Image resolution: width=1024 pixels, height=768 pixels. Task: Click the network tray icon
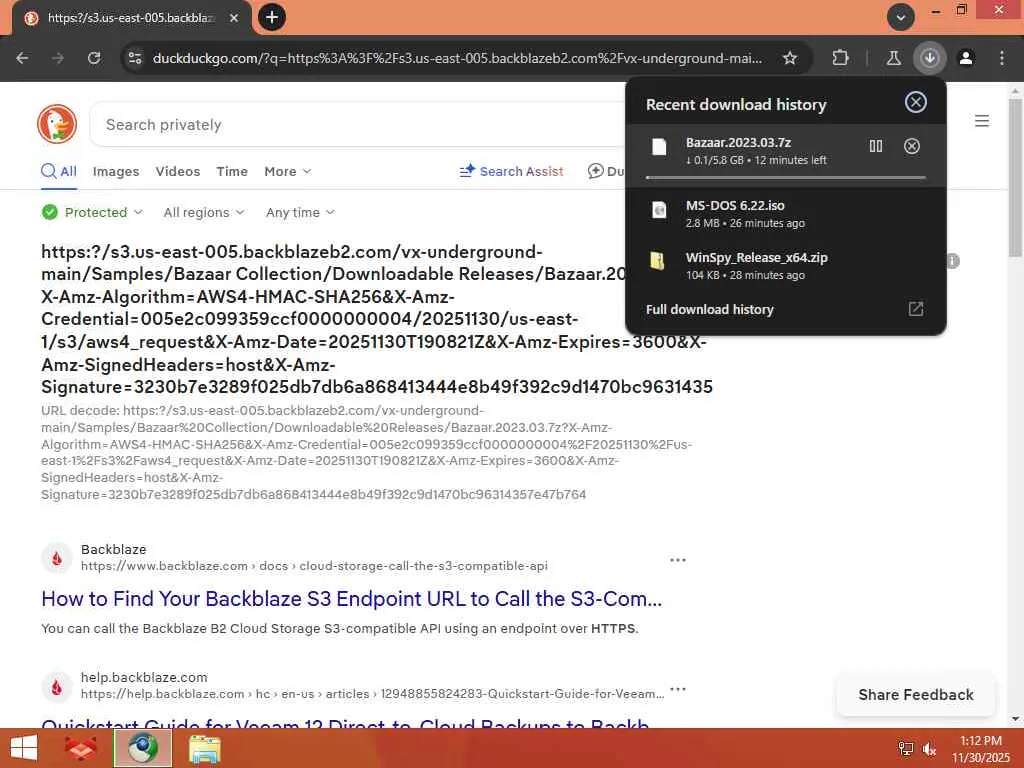(x=906, y=749)
